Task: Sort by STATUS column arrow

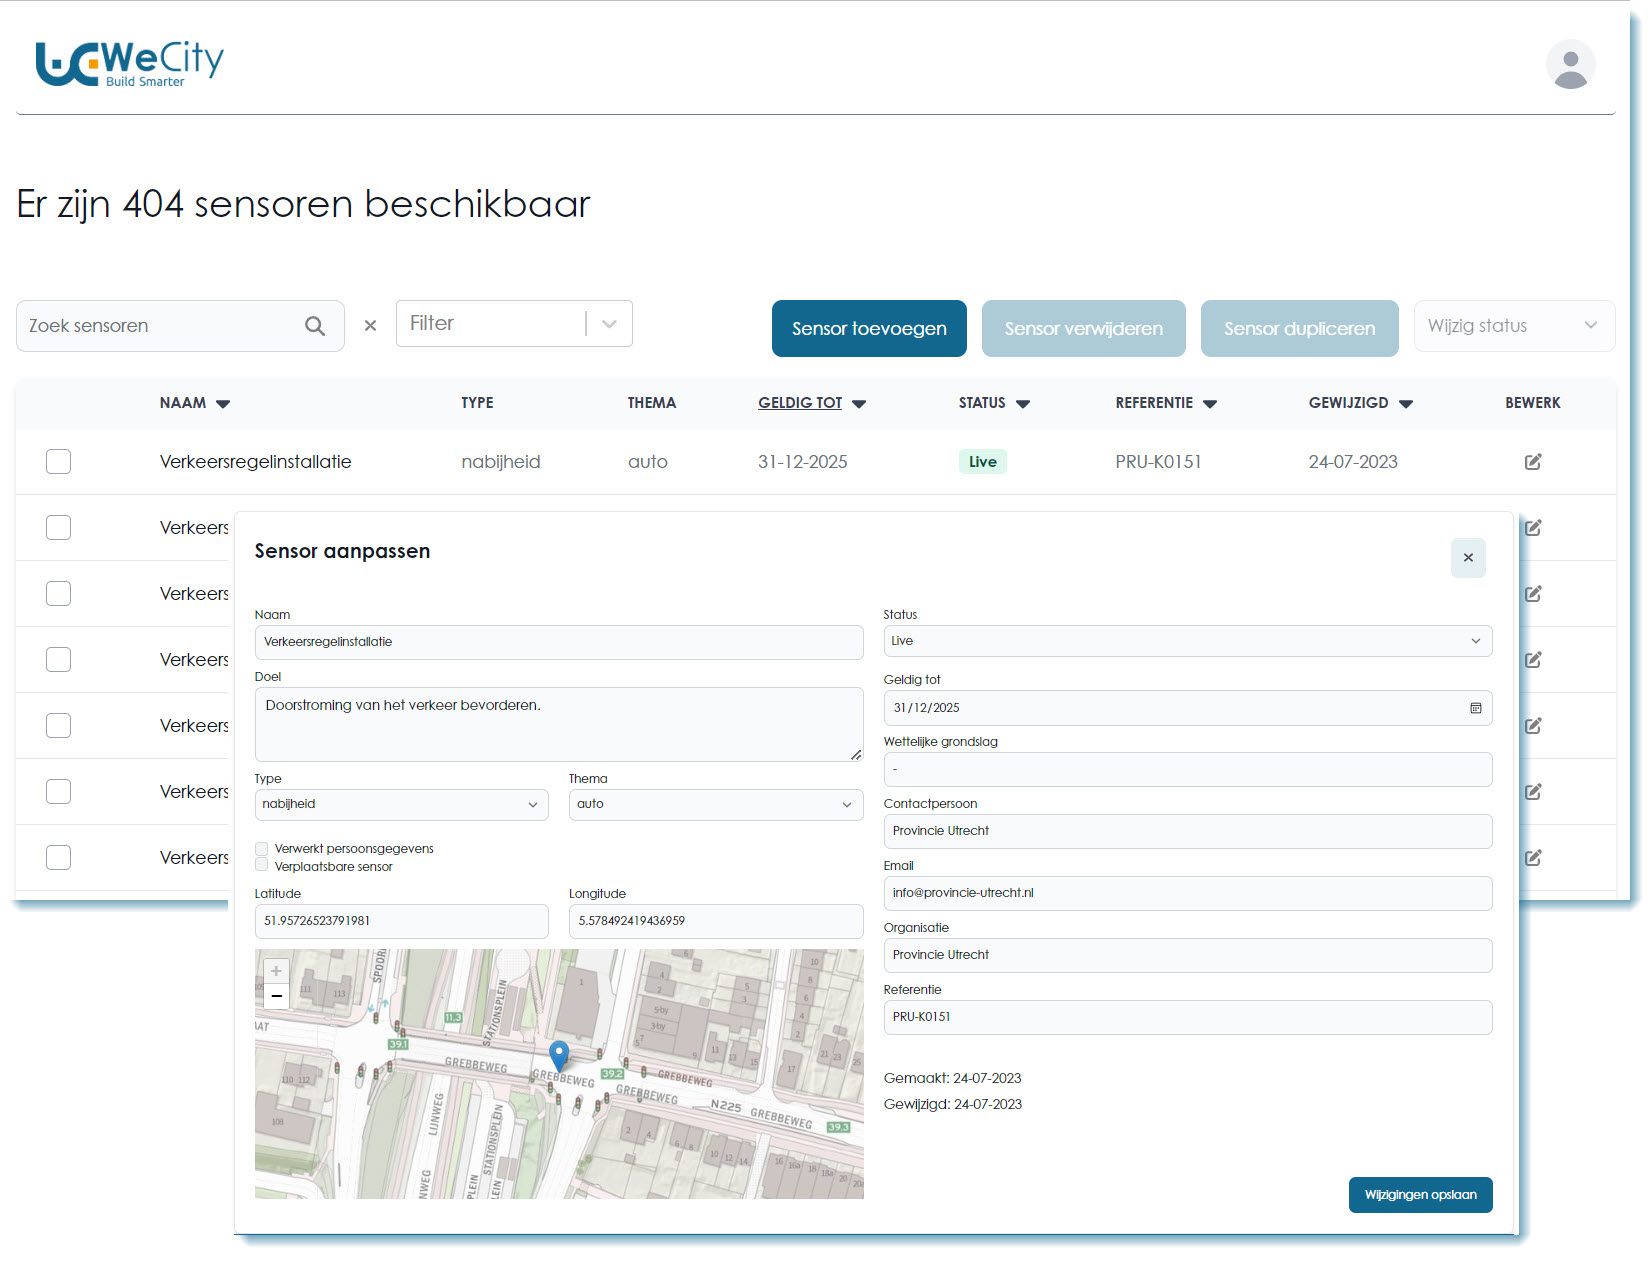Action: click(x=1023, y=404)
